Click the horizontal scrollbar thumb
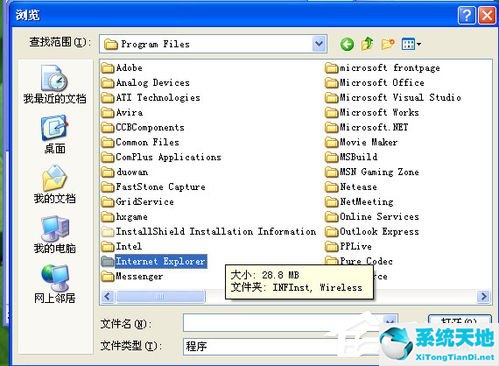Image resolution: width=499 pixels, height=366 pixels. pos(161,296)
